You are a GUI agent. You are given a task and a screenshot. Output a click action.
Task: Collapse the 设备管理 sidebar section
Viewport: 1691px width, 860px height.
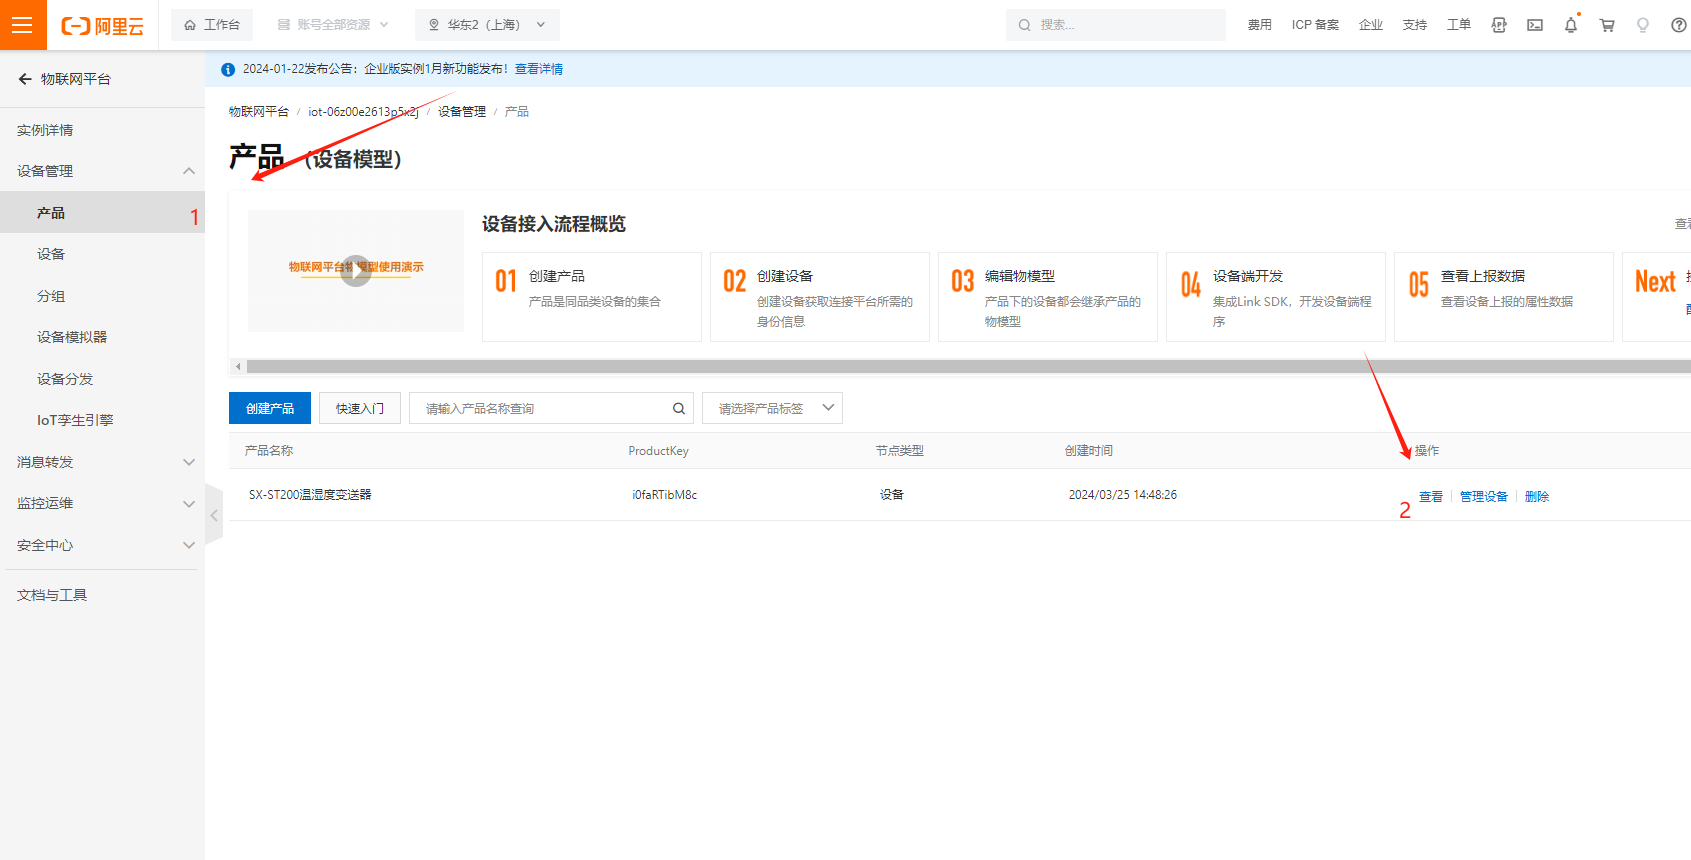coord(188,171)
